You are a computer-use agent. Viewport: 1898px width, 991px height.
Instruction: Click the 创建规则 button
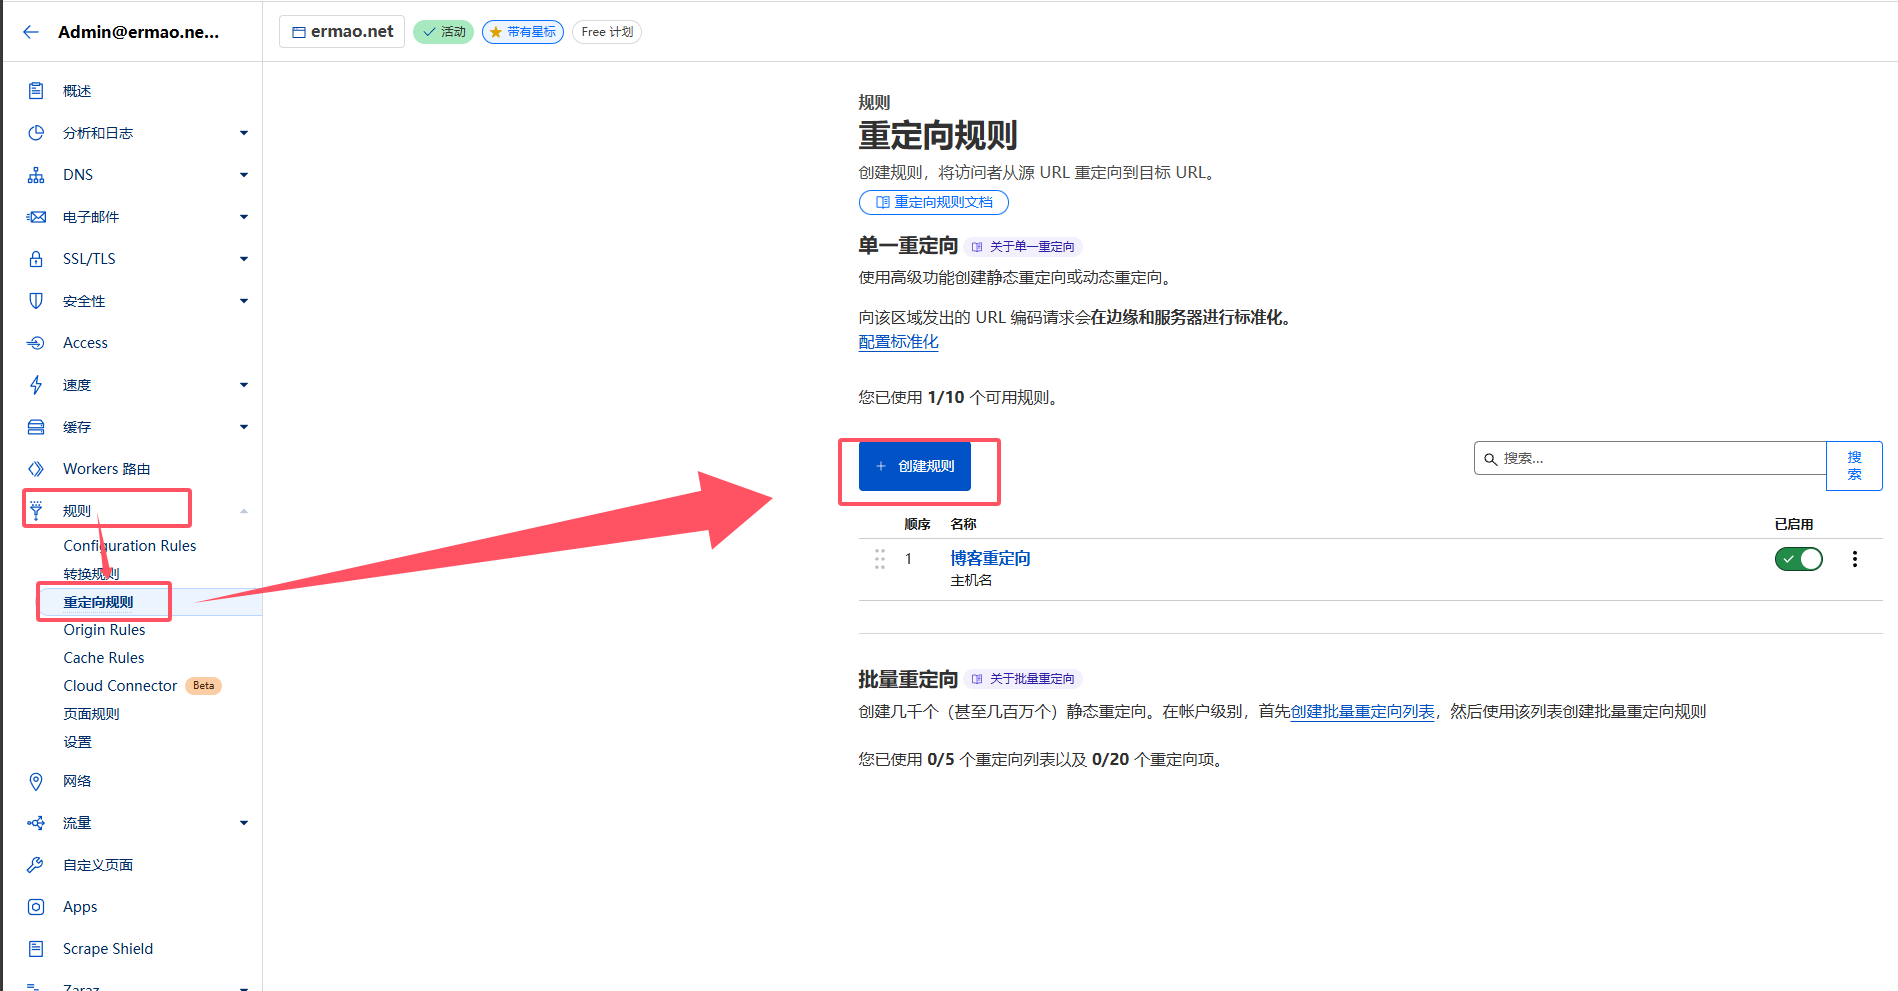(914, 466)
